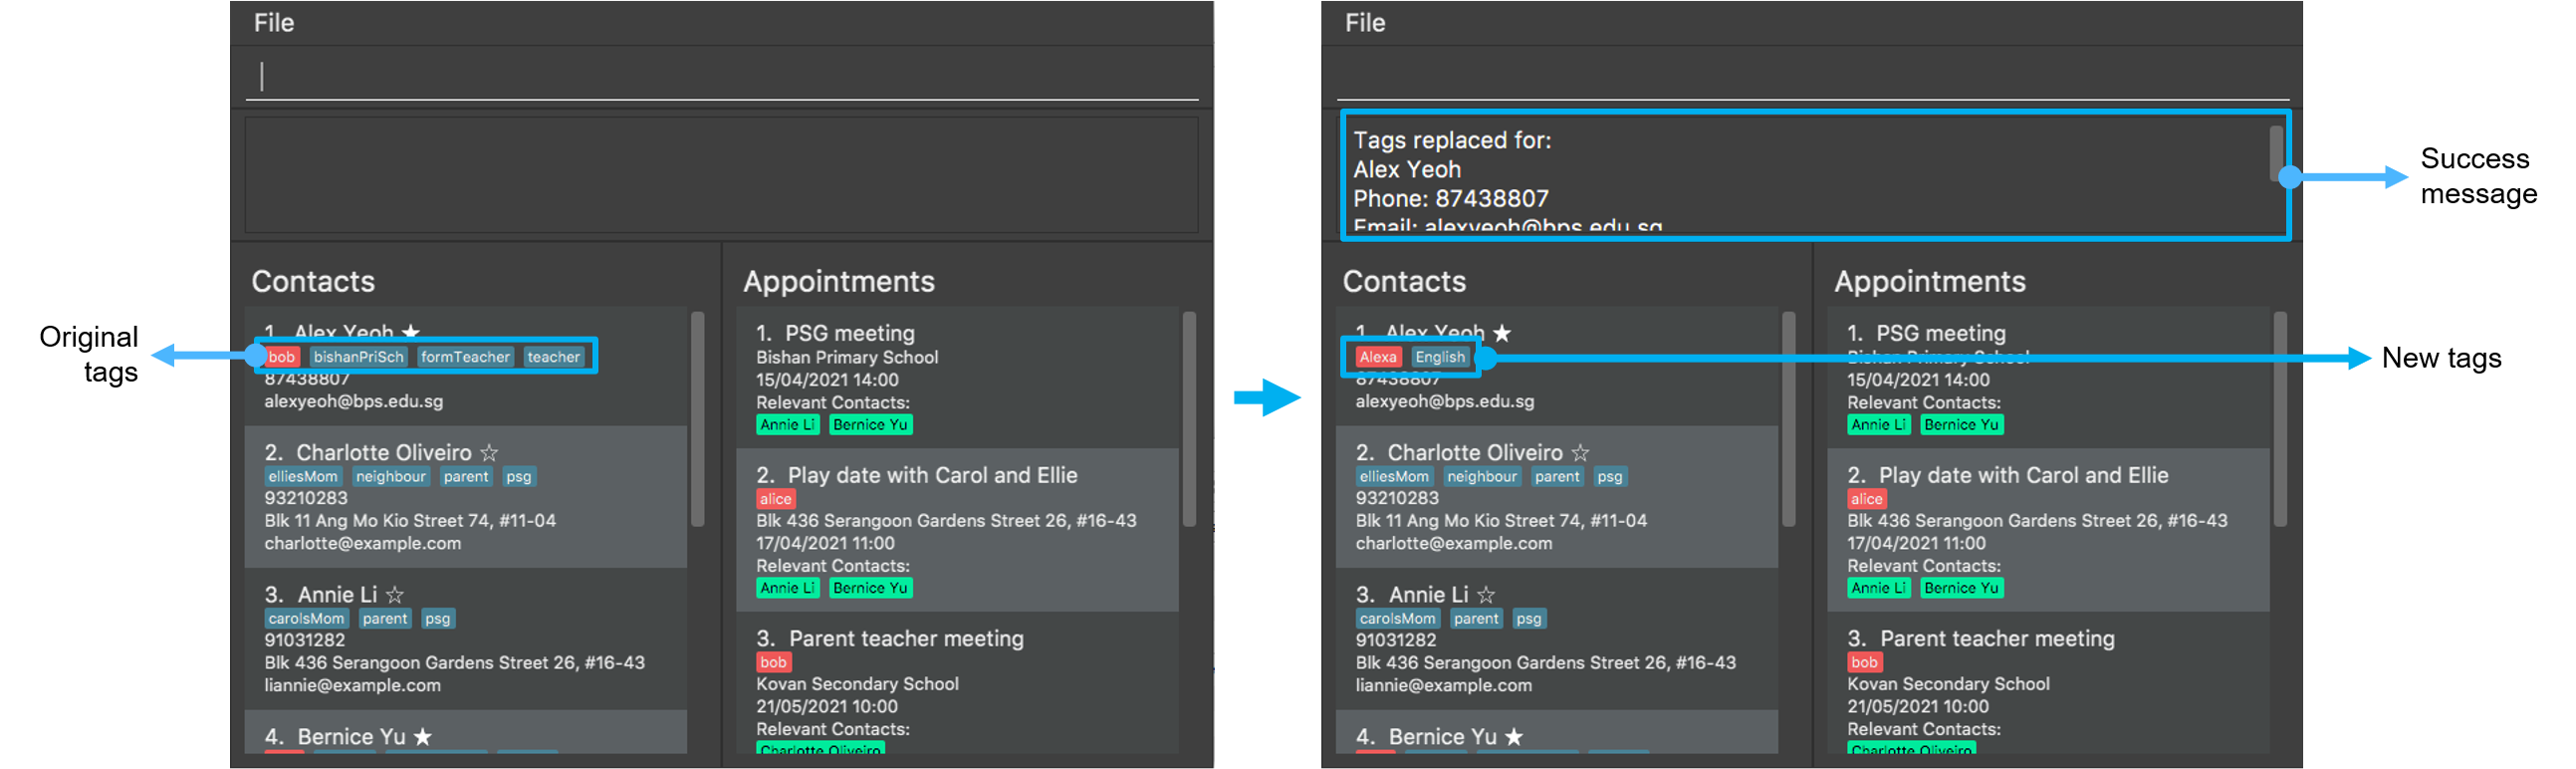2576x769 pixels.
Task: Click the 'formTeacher' tag in left window
Action: click(465, 357)
